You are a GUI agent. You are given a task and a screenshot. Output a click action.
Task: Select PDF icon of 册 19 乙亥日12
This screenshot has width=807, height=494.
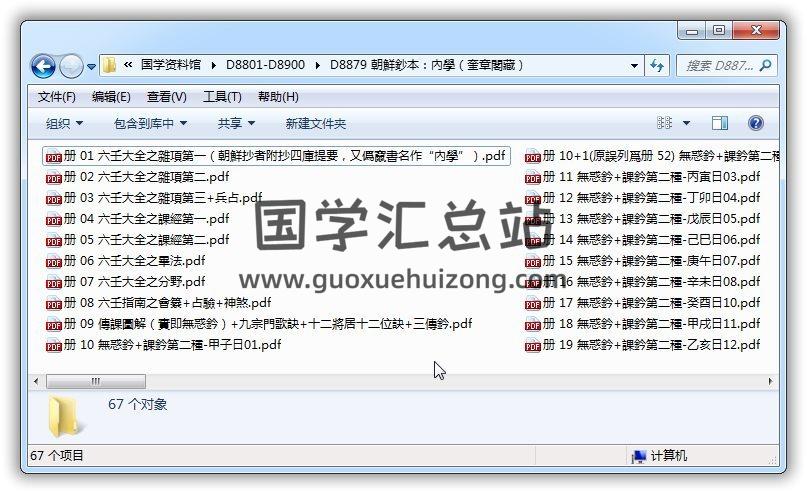click(533, 346)
